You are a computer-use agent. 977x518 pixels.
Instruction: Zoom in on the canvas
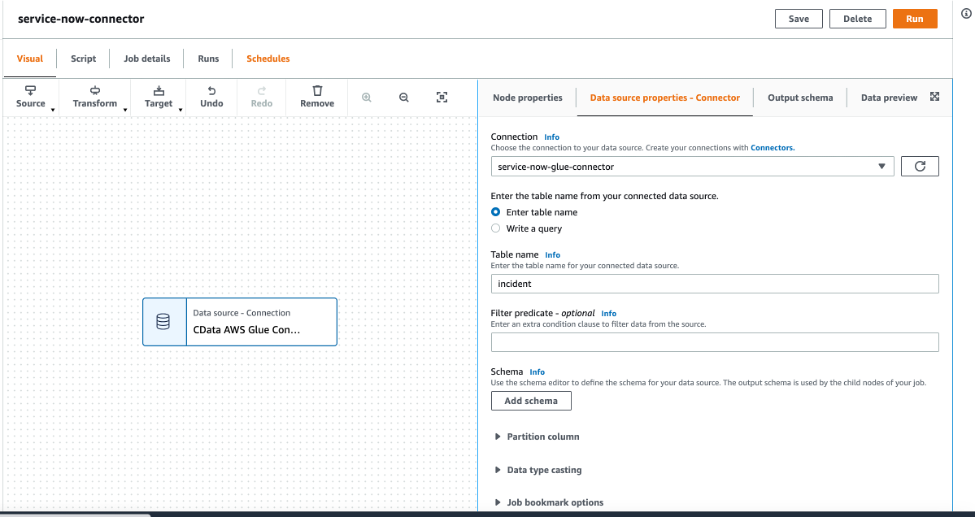366,97
